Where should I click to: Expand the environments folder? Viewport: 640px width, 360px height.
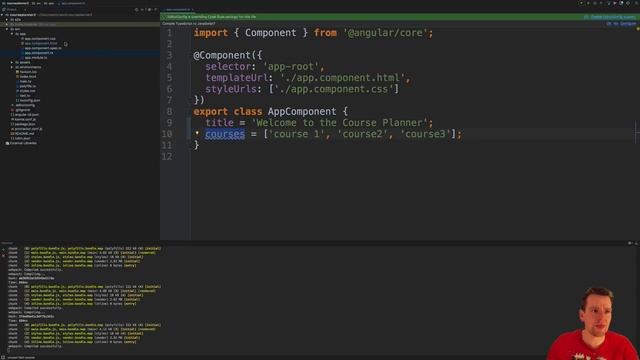tap(12, 67)
